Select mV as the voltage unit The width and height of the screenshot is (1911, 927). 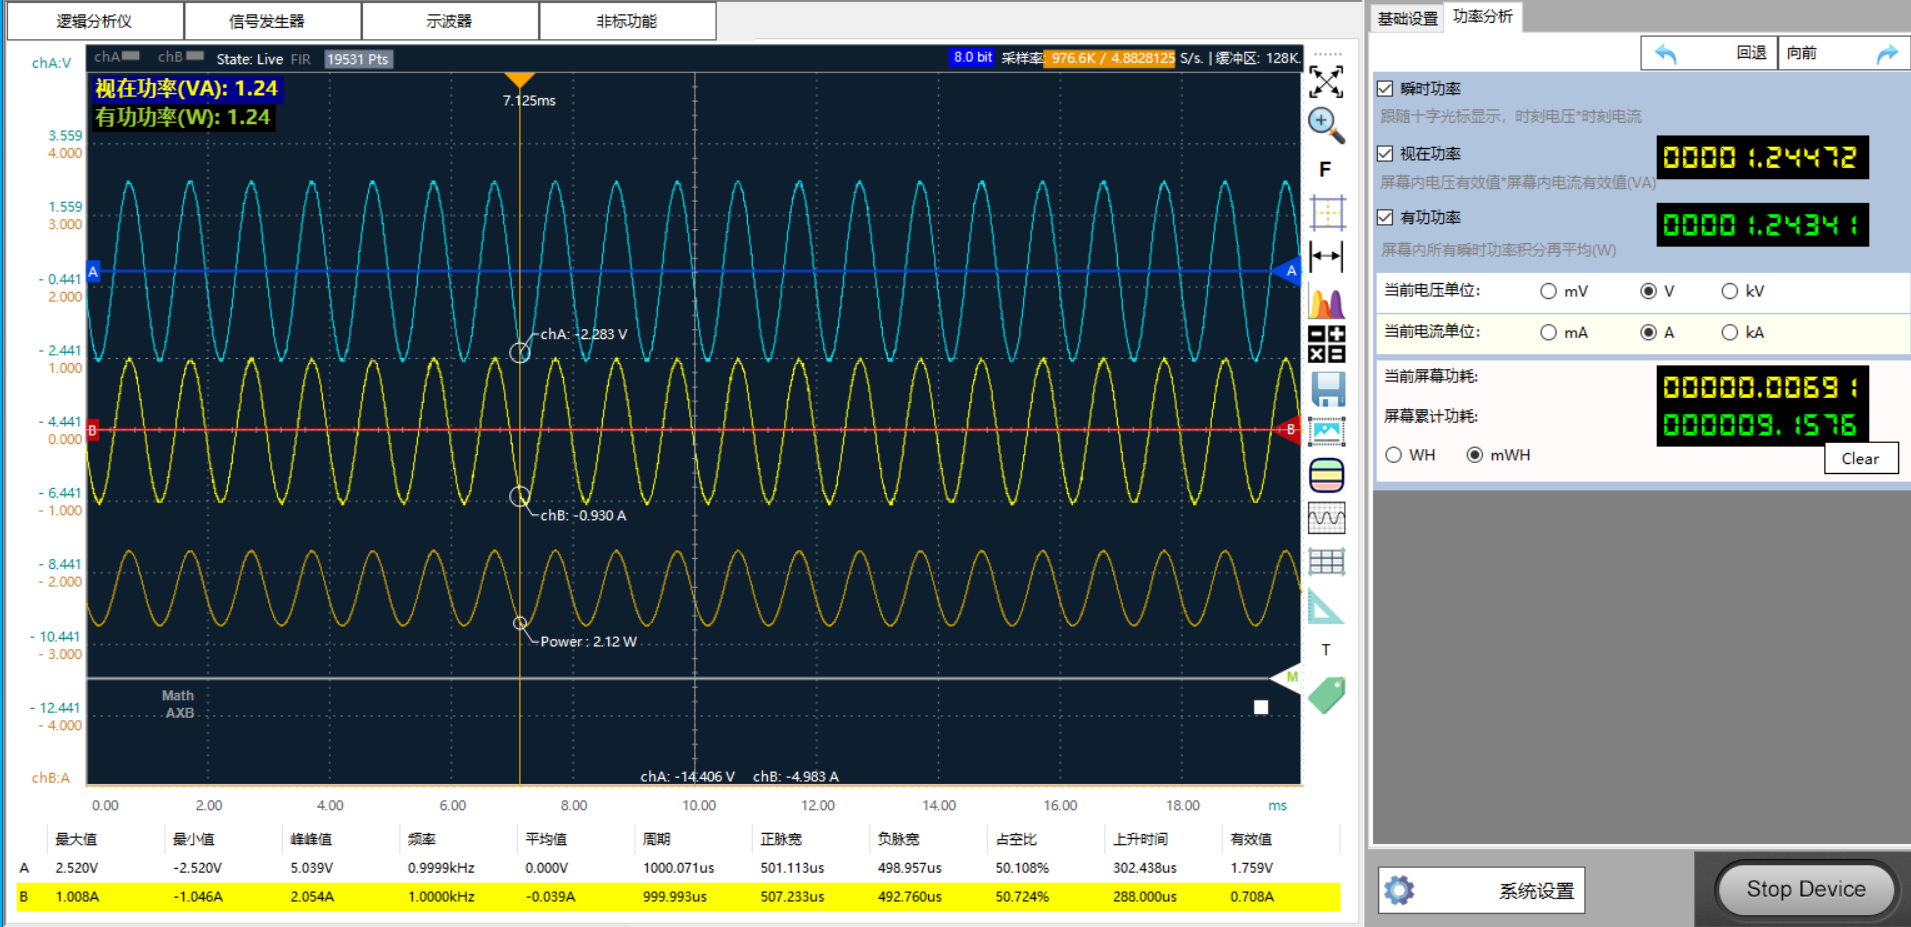(x=1548, y=292)
